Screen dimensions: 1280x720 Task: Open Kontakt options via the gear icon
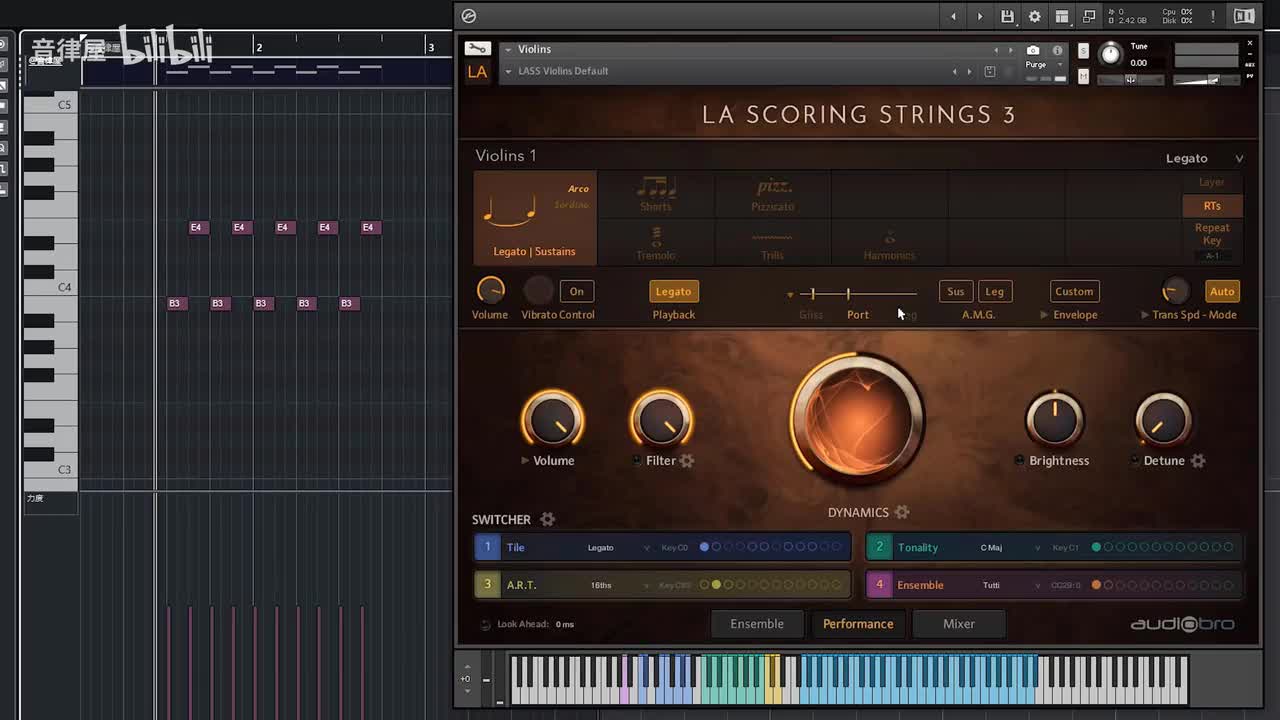click(x=1035, y=16)
